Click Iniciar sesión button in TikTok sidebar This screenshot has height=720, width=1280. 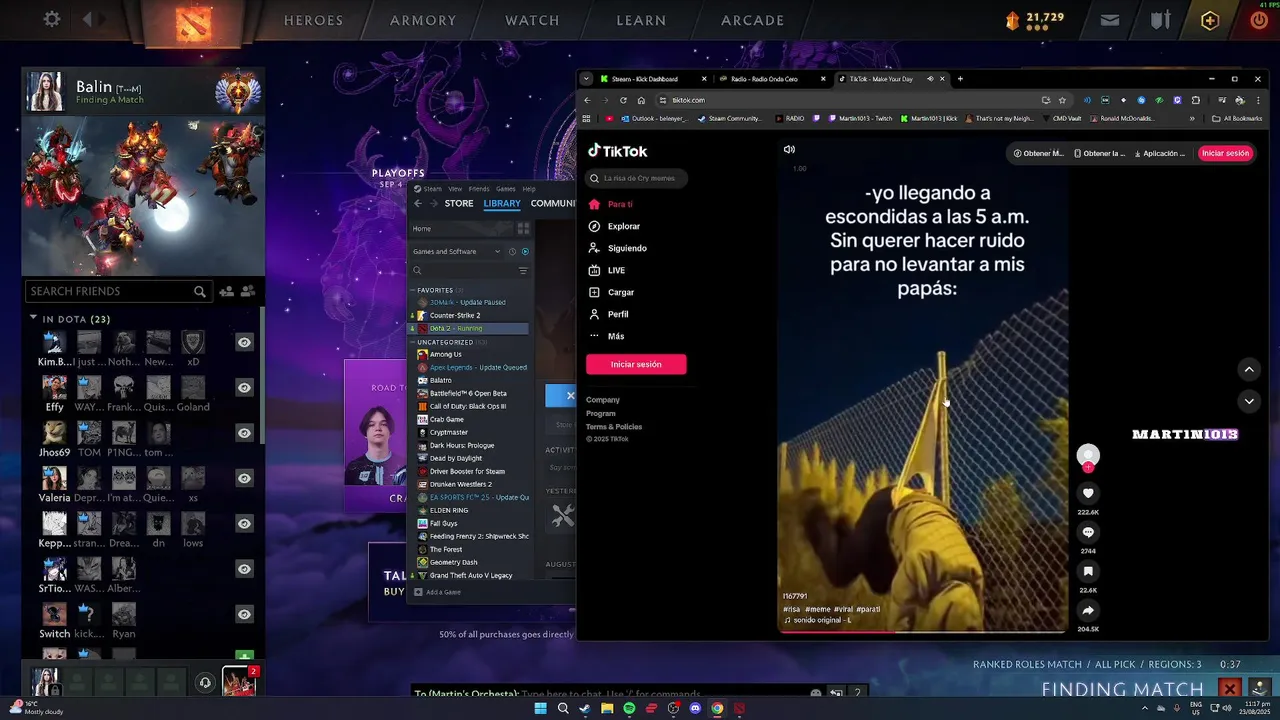click(636, 364)
